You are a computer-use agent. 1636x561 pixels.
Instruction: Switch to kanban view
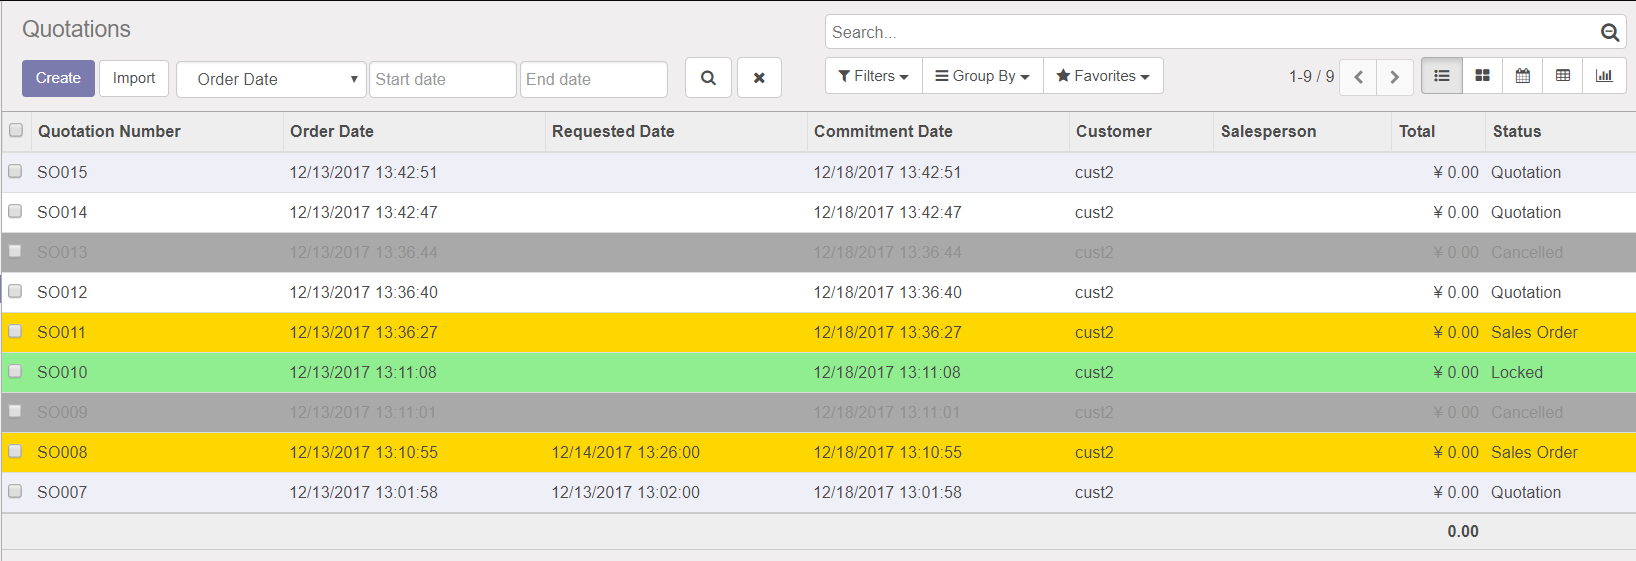1482,76
